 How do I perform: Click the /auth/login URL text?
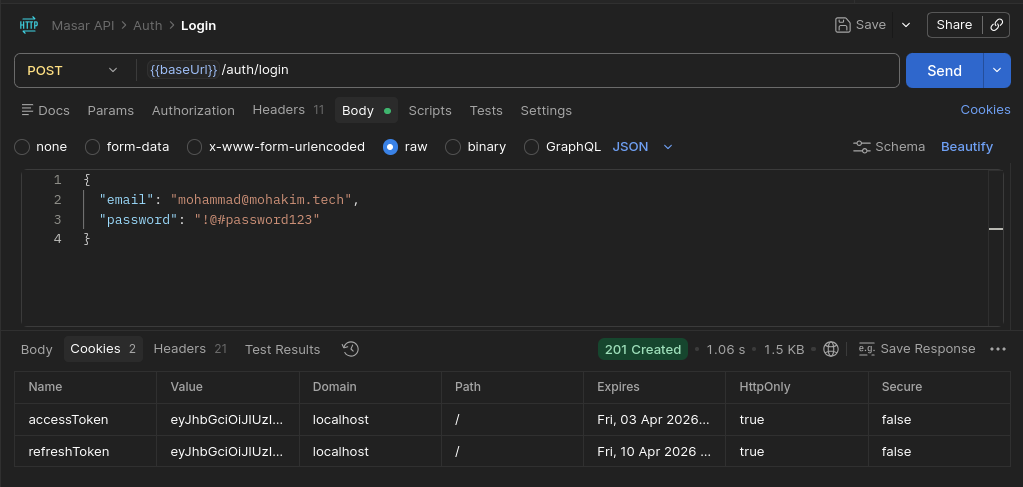pyautogui.click(x=255, y=70)
